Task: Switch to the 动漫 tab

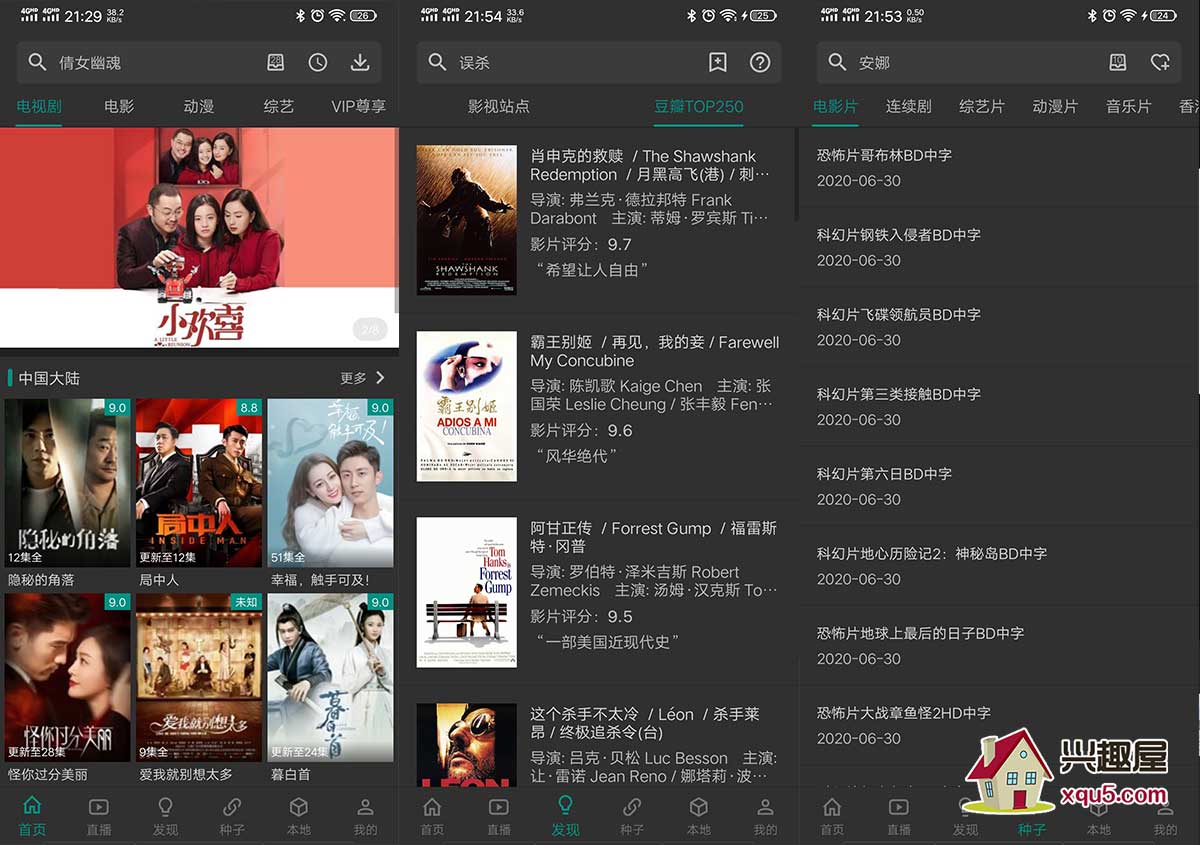Action: (199, 106)
